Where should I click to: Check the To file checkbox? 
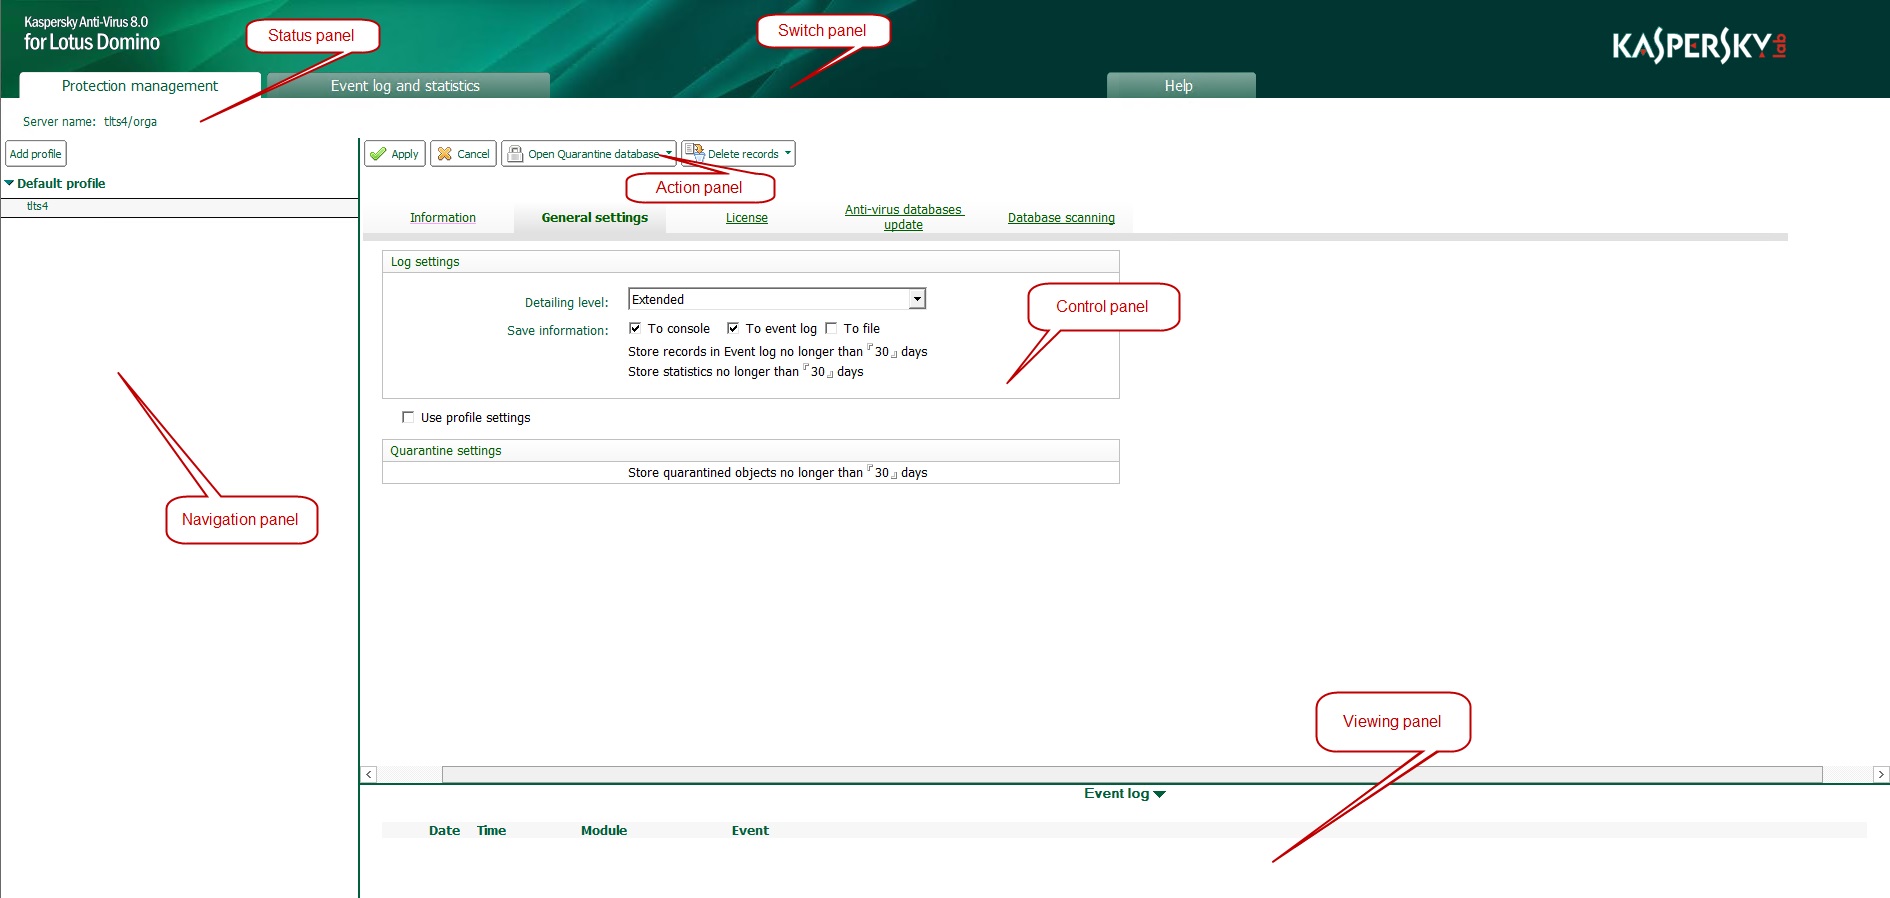pyautogui.click(x=830, y=328)
